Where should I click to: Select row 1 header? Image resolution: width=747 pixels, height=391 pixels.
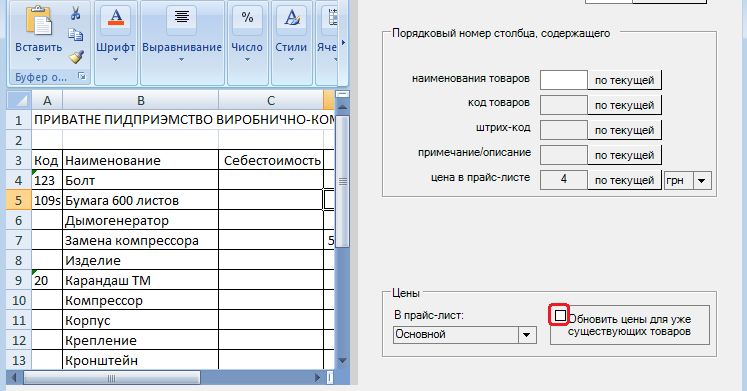19,120
